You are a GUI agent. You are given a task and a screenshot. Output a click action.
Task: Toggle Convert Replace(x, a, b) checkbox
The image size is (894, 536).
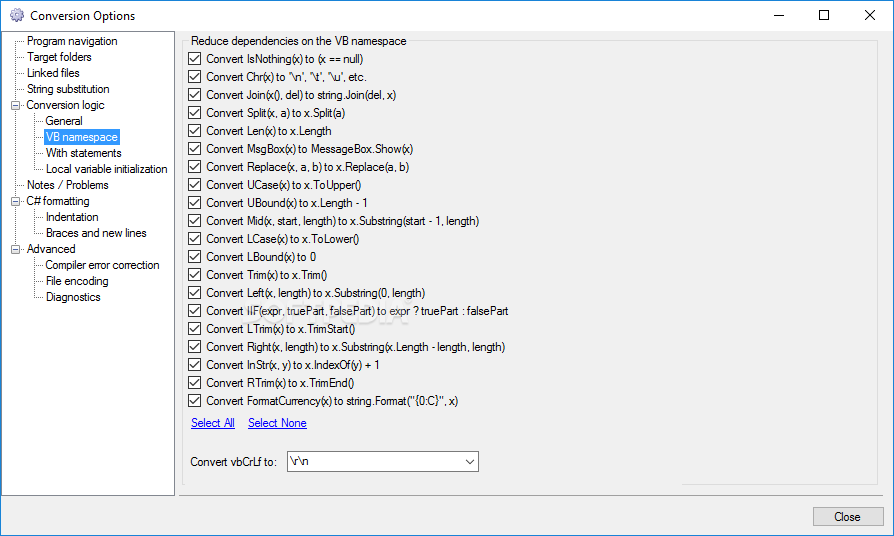point(194,167)
